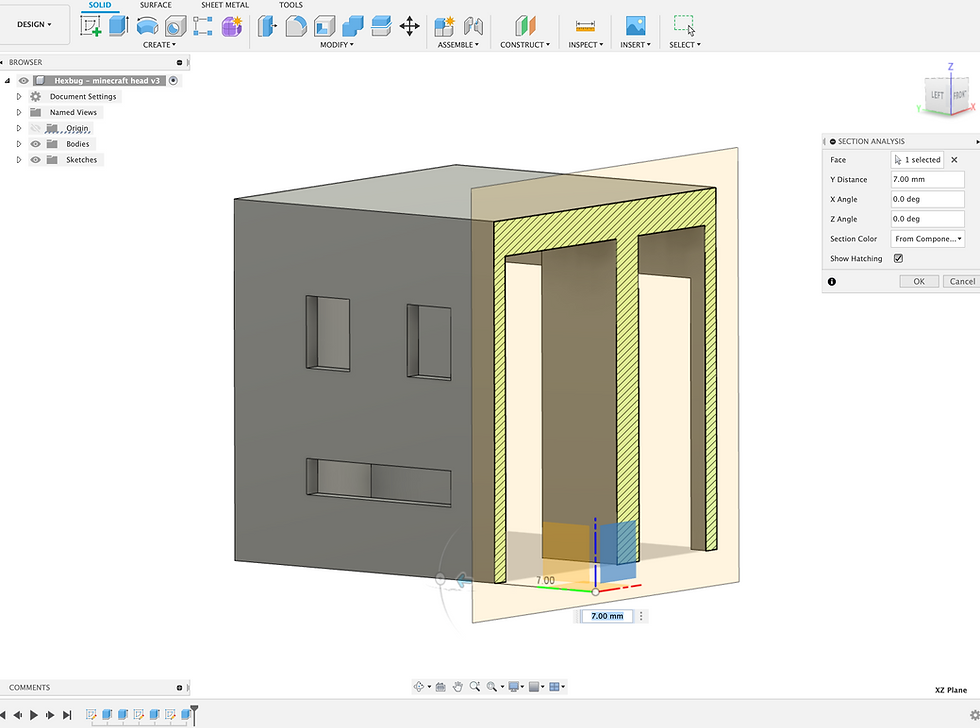
Task: Open the Modify dropdown menu
Action: 336,44
